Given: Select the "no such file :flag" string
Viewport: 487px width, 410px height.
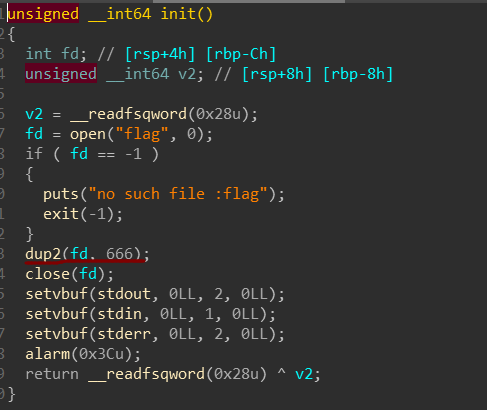Looking at the screenshot, I should [x=178, y=194].
